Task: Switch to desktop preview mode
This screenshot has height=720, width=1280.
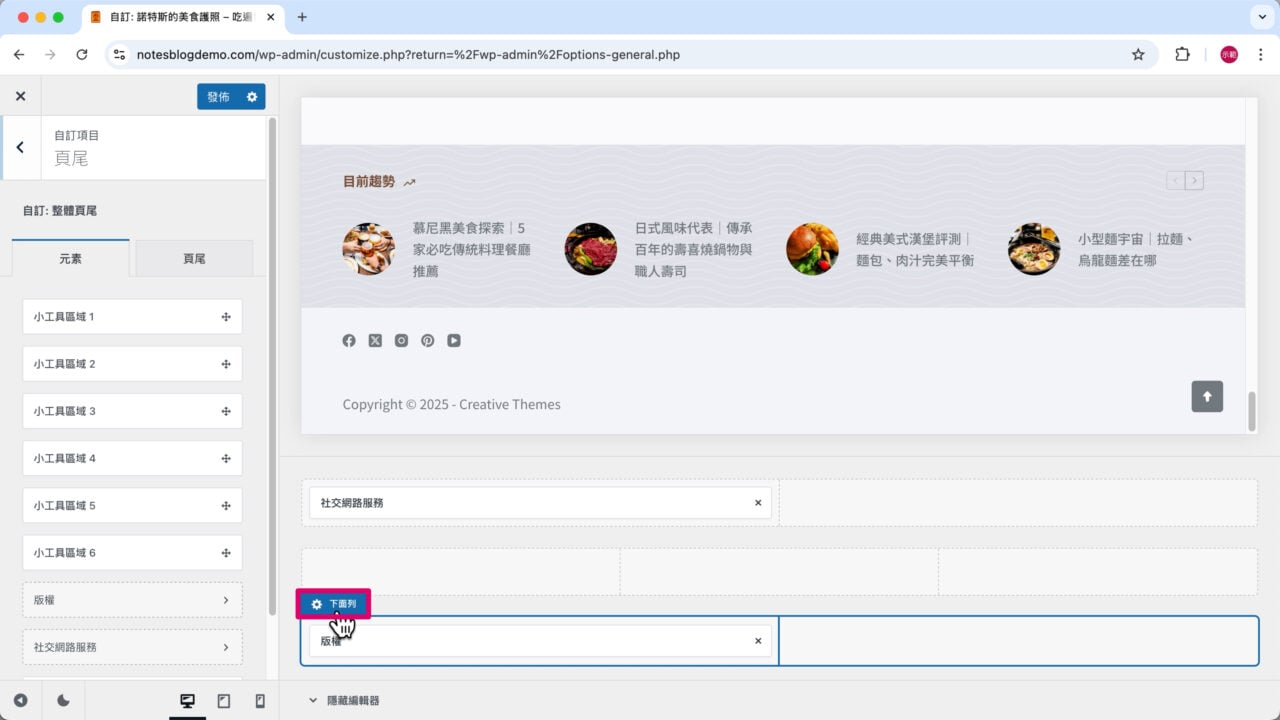Action: pos(187,700)
